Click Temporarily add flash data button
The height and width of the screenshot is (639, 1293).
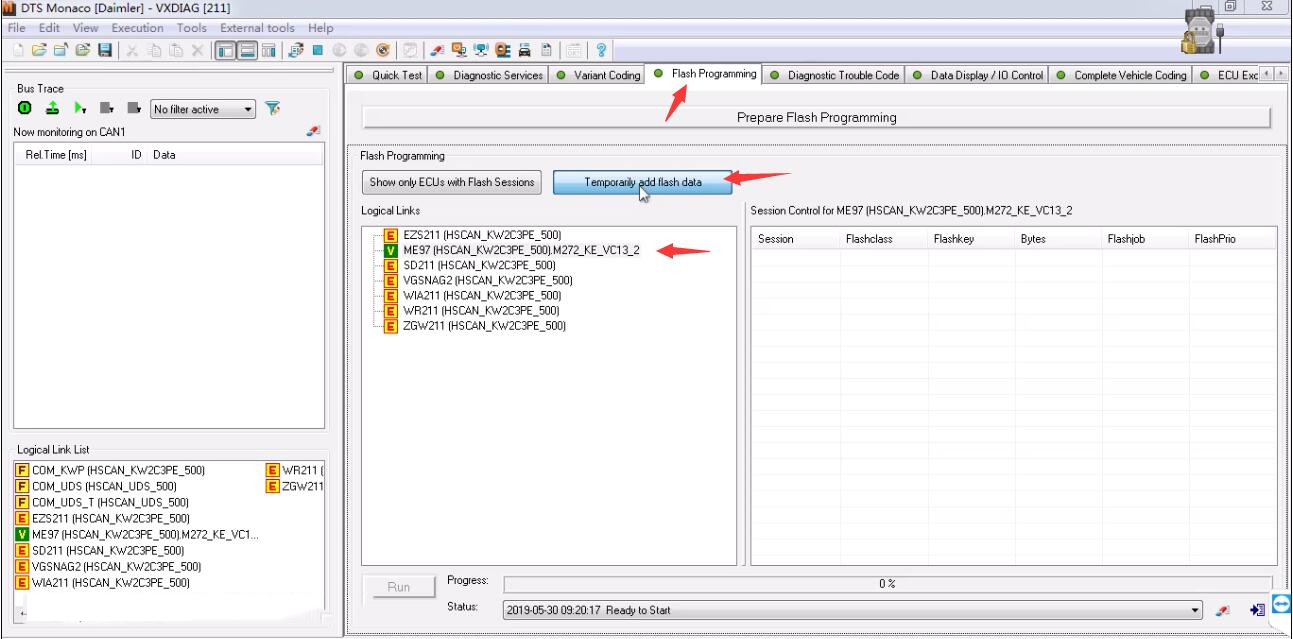[x=643, y=182]
